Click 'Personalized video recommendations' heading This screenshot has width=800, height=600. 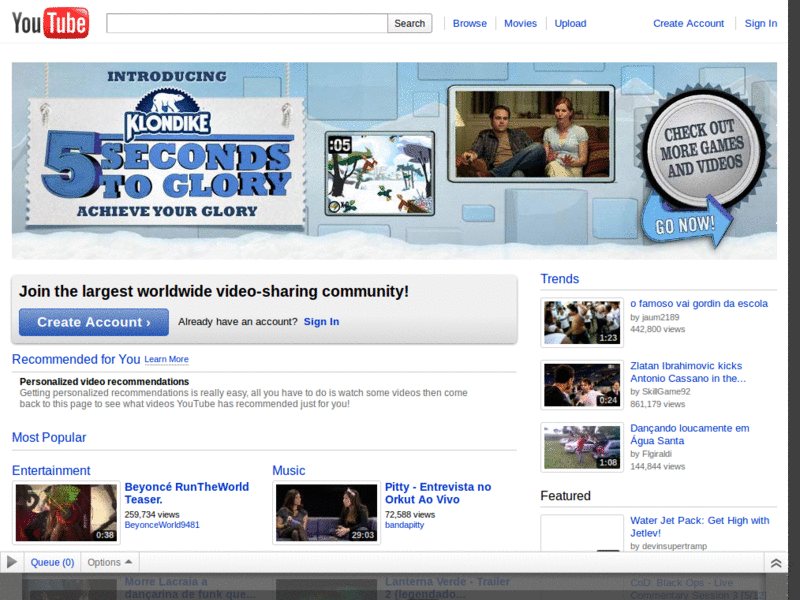(x=104, y=382)
